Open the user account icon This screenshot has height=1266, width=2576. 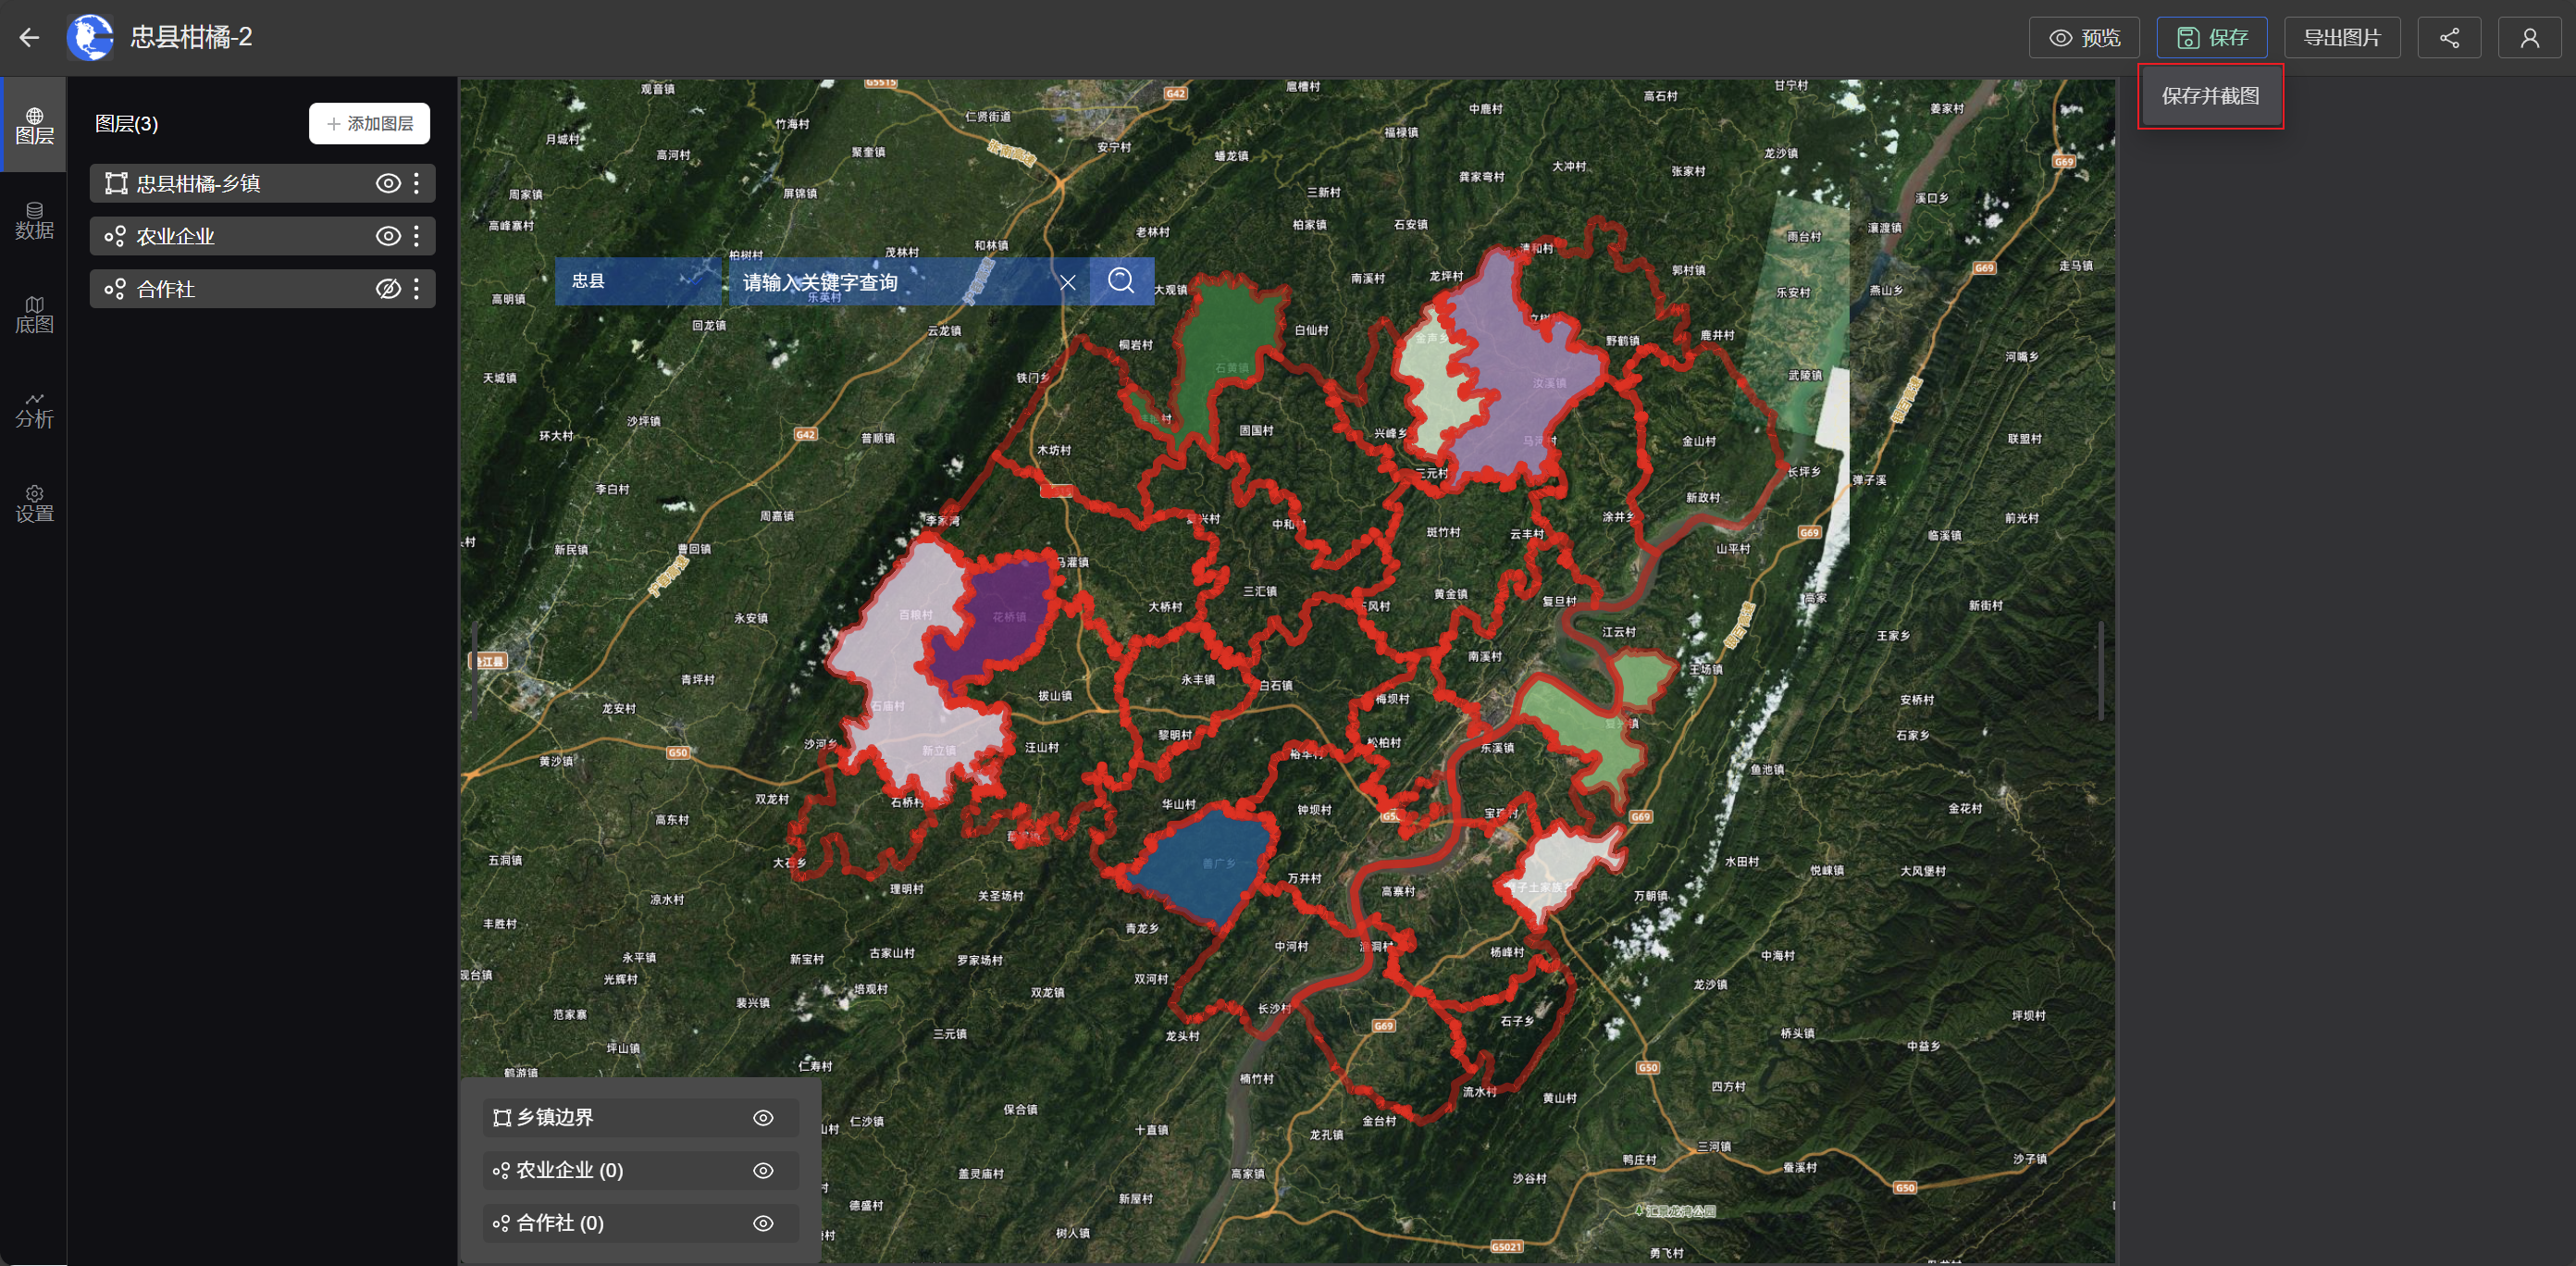pos(2529,38)
